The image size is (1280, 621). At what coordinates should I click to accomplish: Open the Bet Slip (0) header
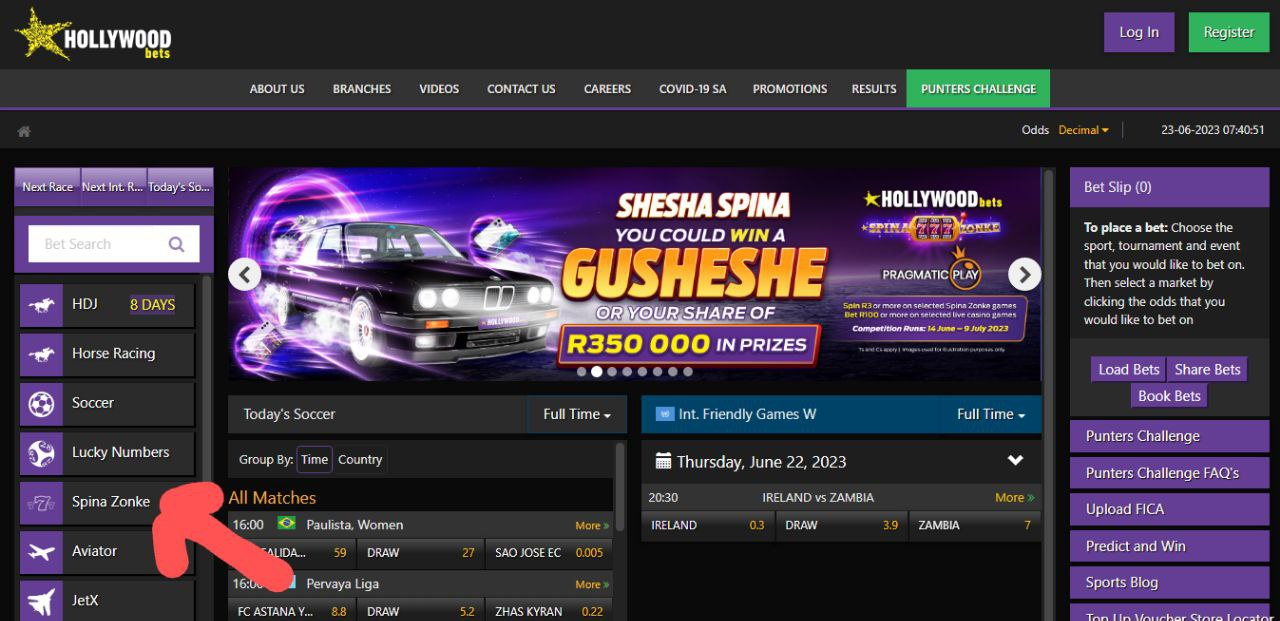pyautogui.click(x=1168, y=187)
